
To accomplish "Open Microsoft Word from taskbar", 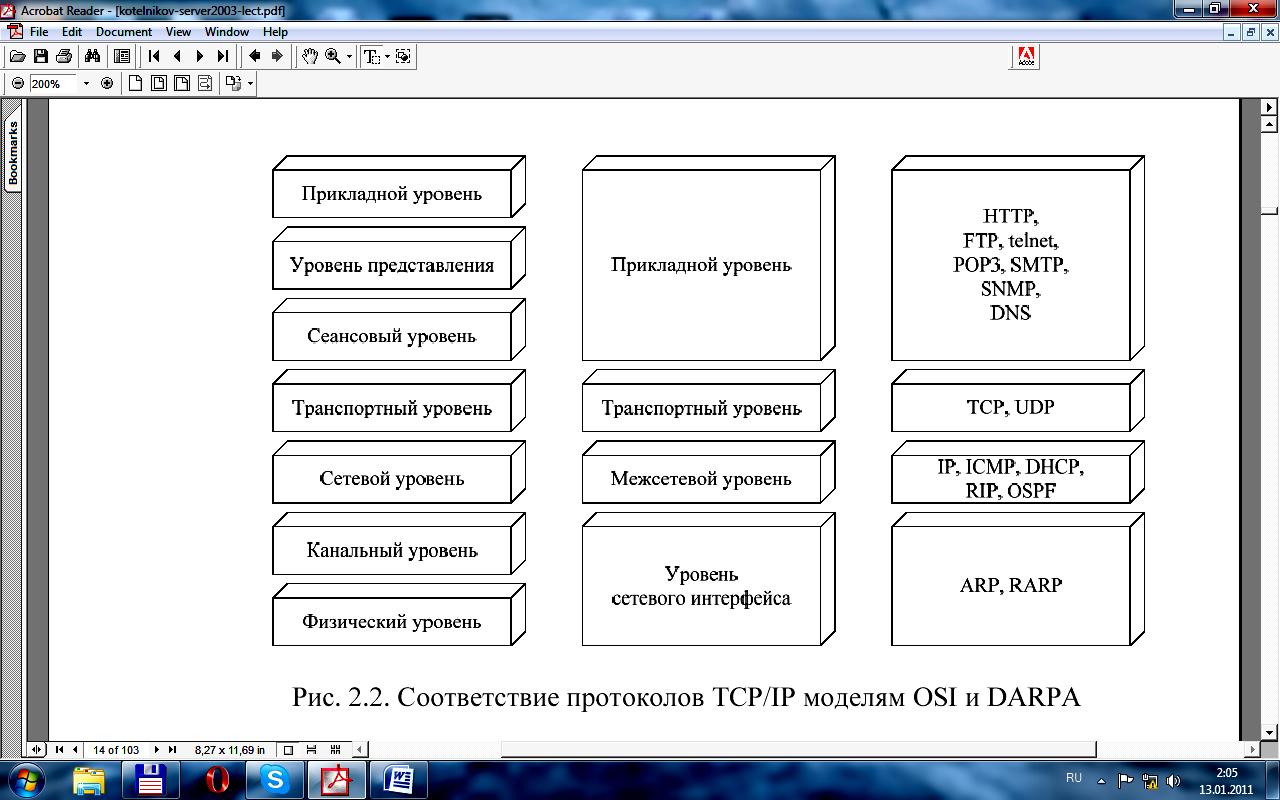I will (x=398, y=780).
